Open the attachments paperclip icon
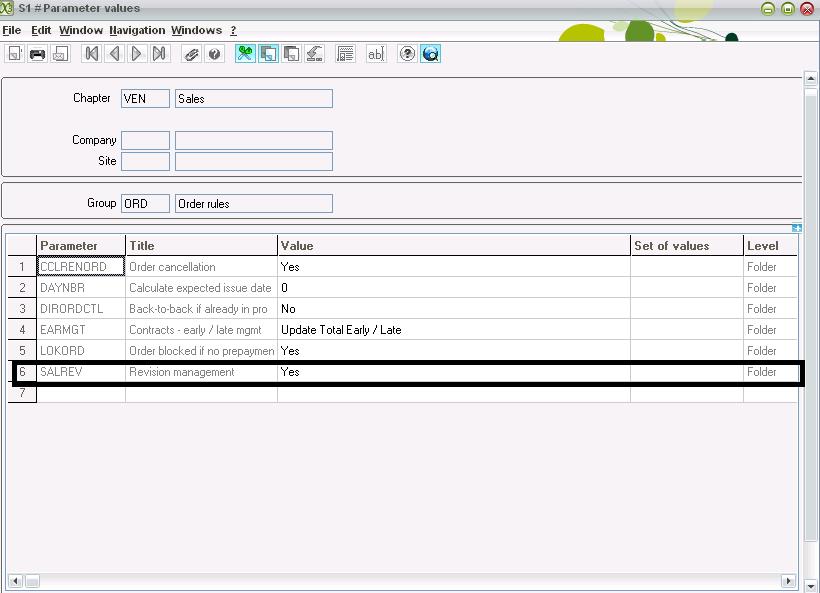Screen dimensions: 820x593 pyautogui.click(x=191, y=54)
